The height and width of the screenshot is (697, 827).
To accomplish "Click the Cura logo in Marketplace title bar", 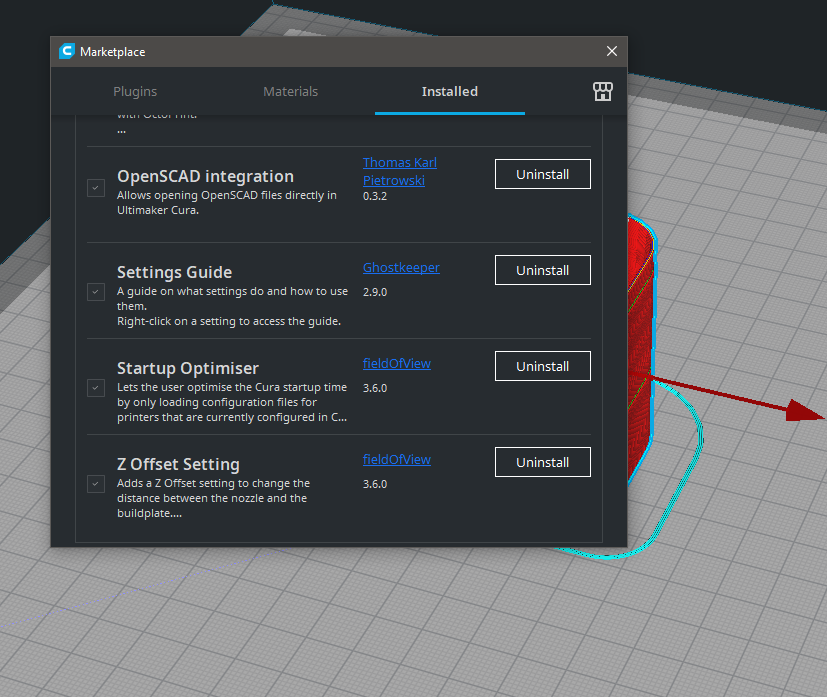I will pyautogui.click(x=67, y=51).
